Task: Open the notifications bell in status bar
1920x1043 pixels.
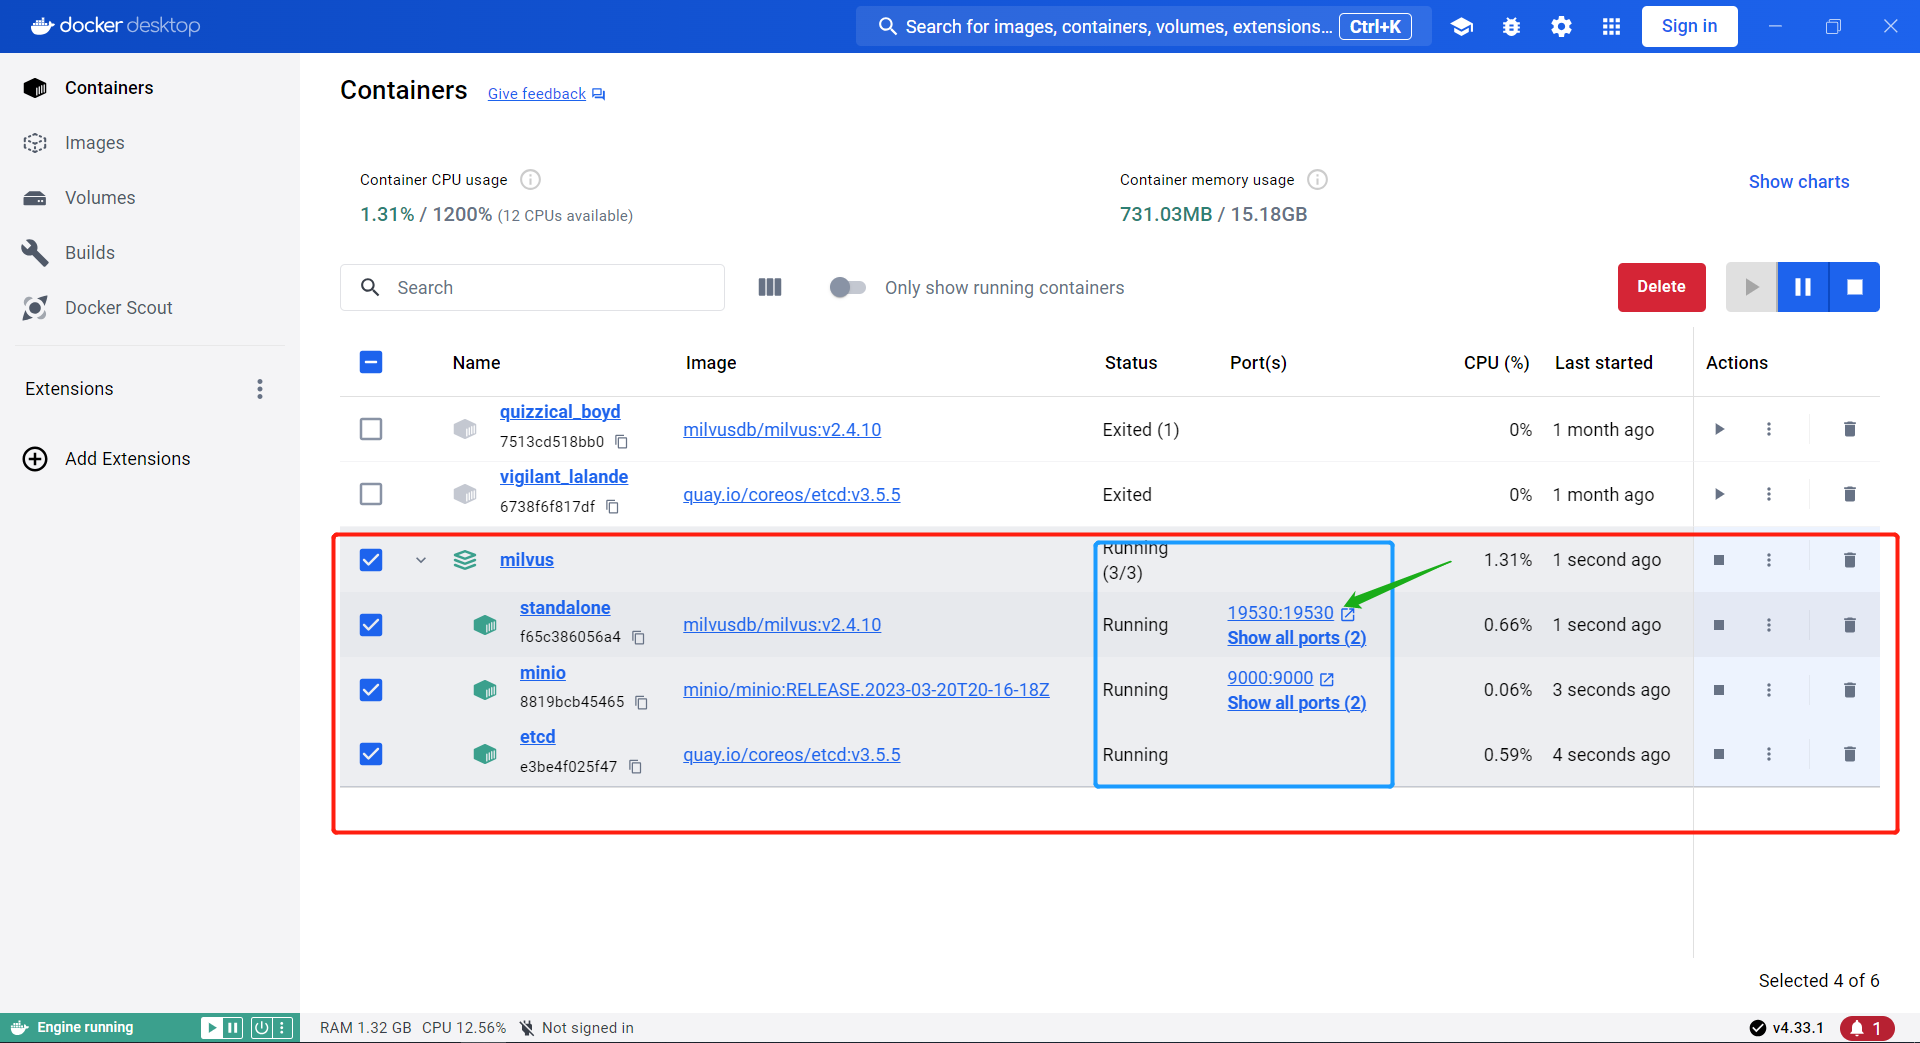Action: [1867, 1027]
